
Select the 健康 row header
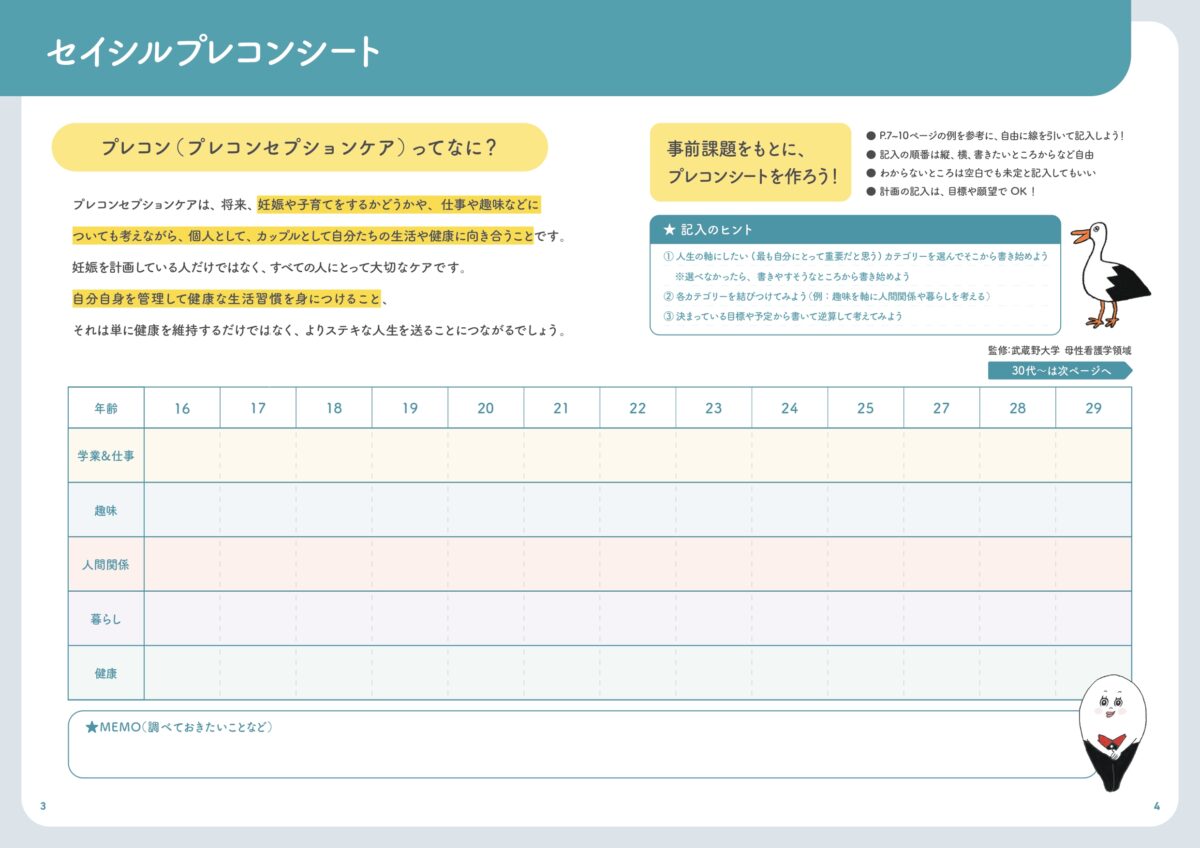pyautogui.click(x=104, y=673)
